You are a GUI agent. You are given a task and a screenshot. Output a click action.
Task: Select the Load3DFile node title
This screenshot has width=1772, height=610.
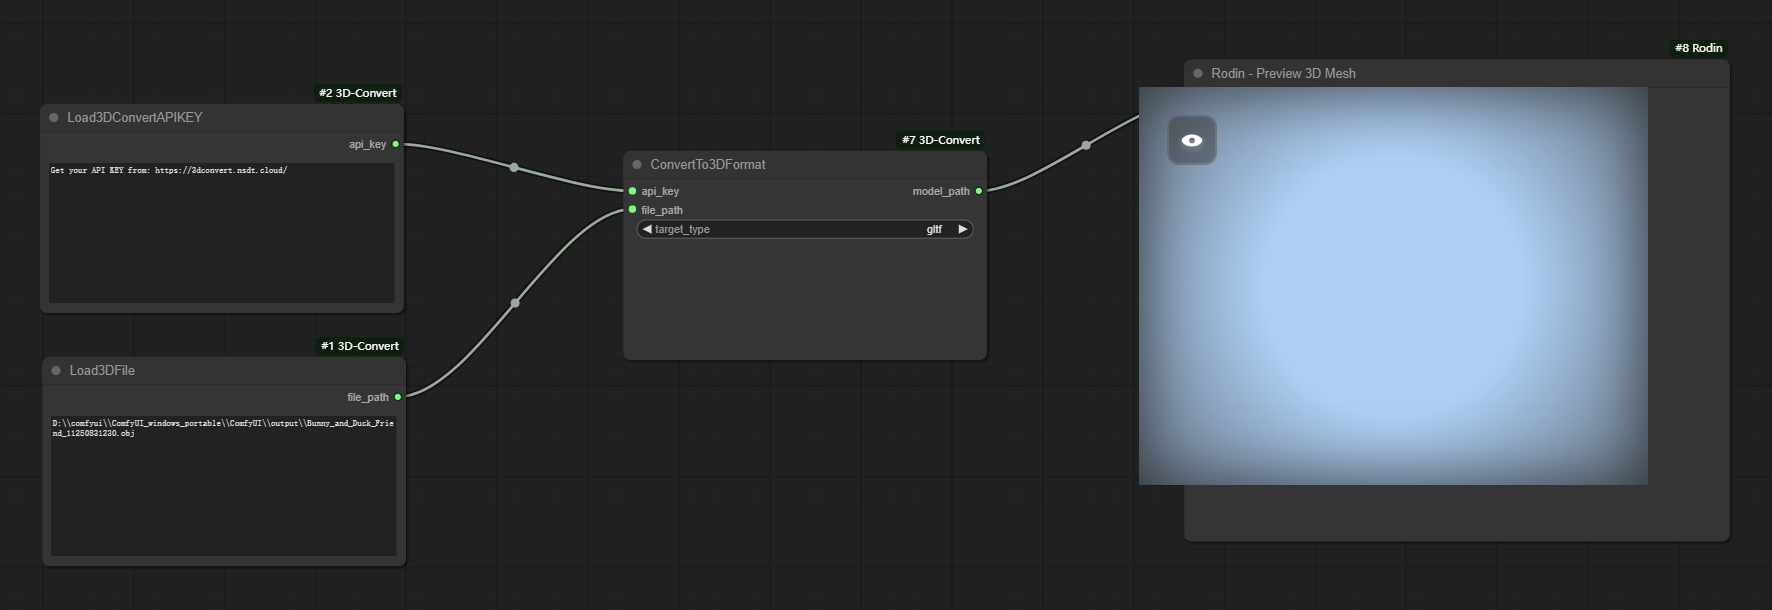102,371
